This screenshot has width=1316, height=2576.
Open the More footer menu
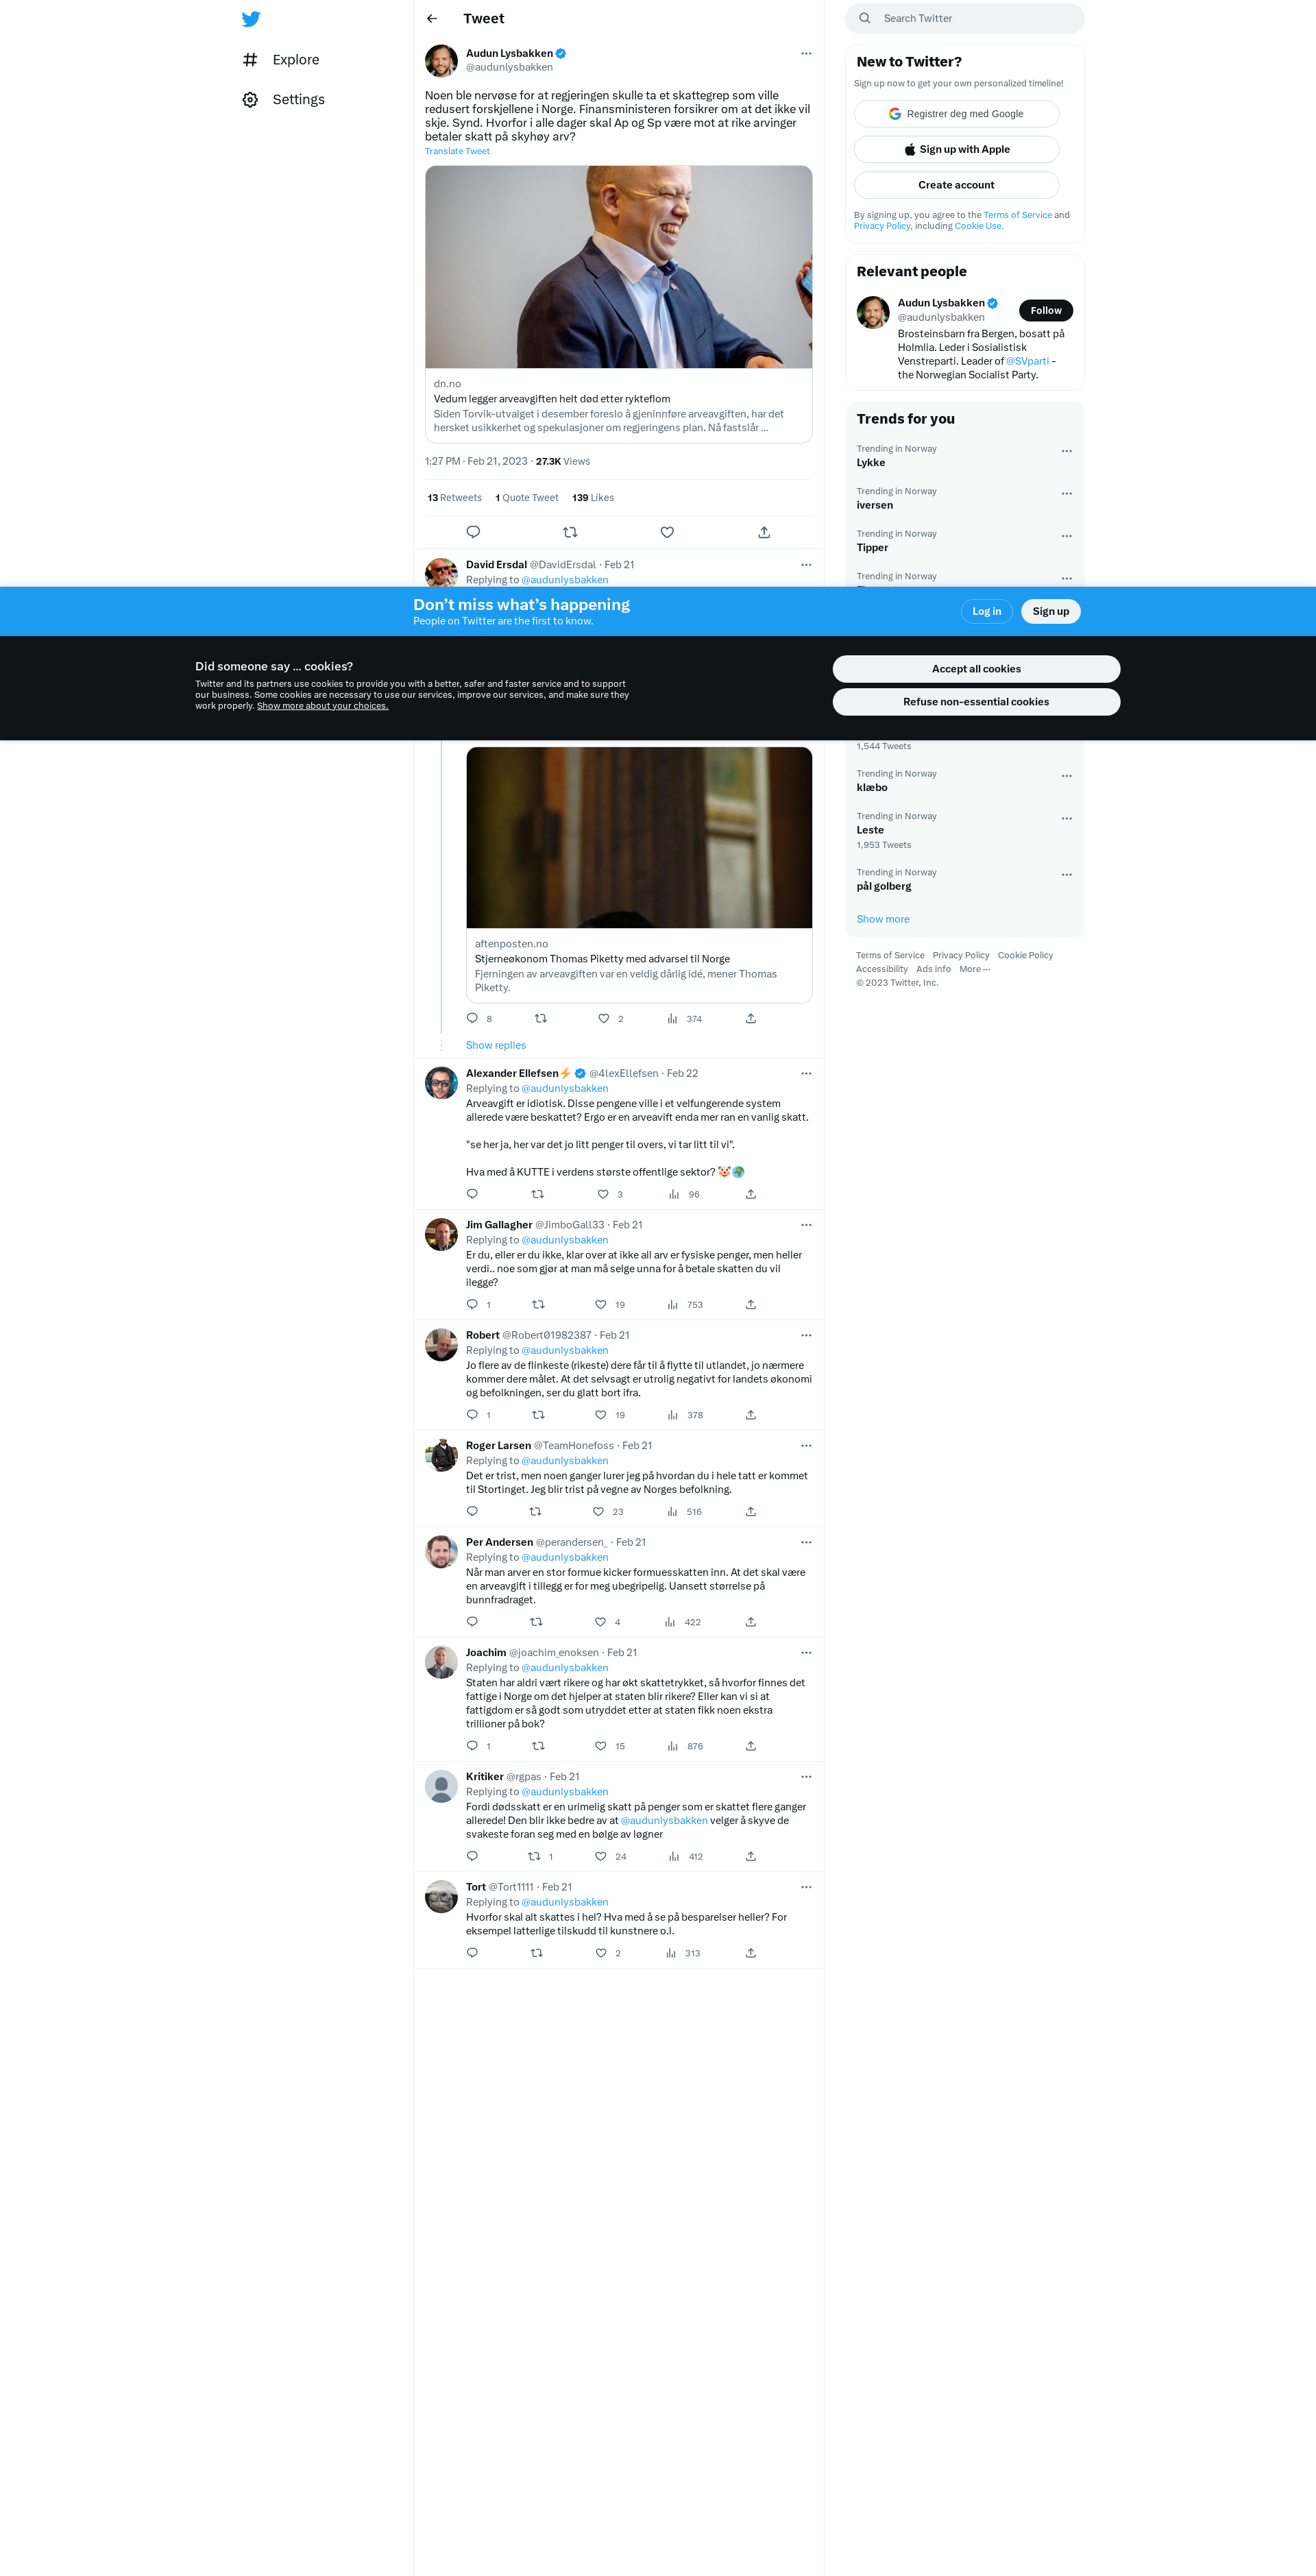[x=975, y=969]
